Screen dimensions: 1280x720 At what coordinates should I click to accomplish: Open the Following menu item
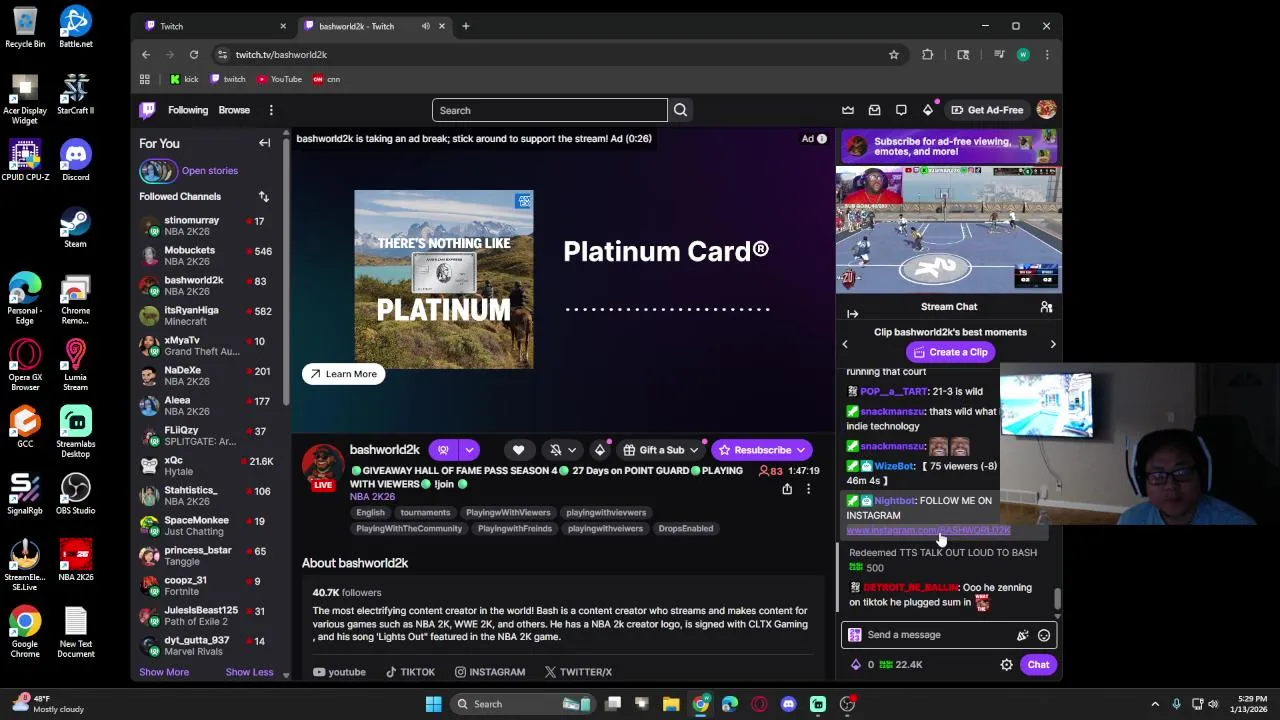pos(188,110)
